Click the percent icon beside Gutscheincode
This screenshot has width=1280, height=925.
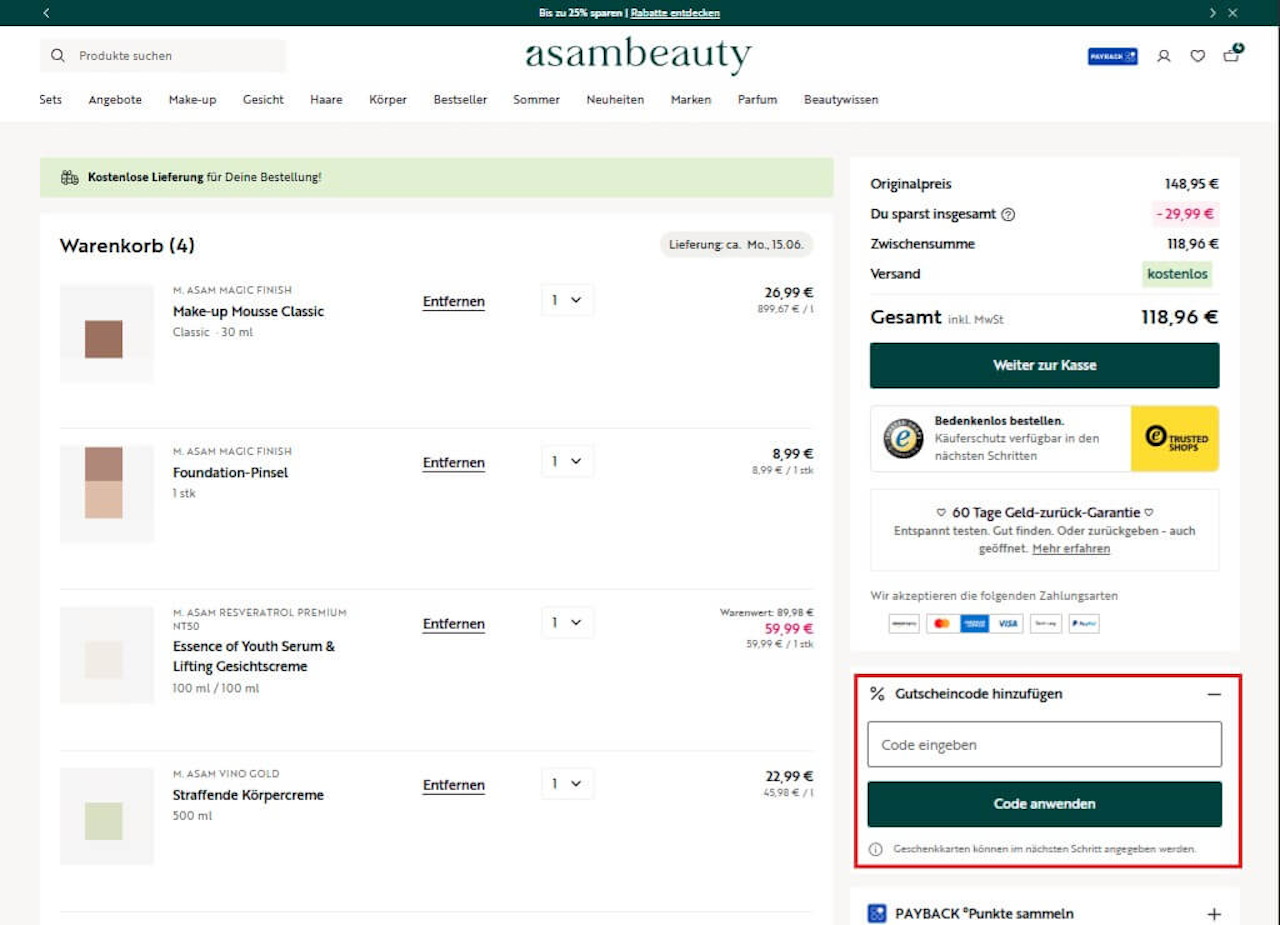[x=877, y=693]
